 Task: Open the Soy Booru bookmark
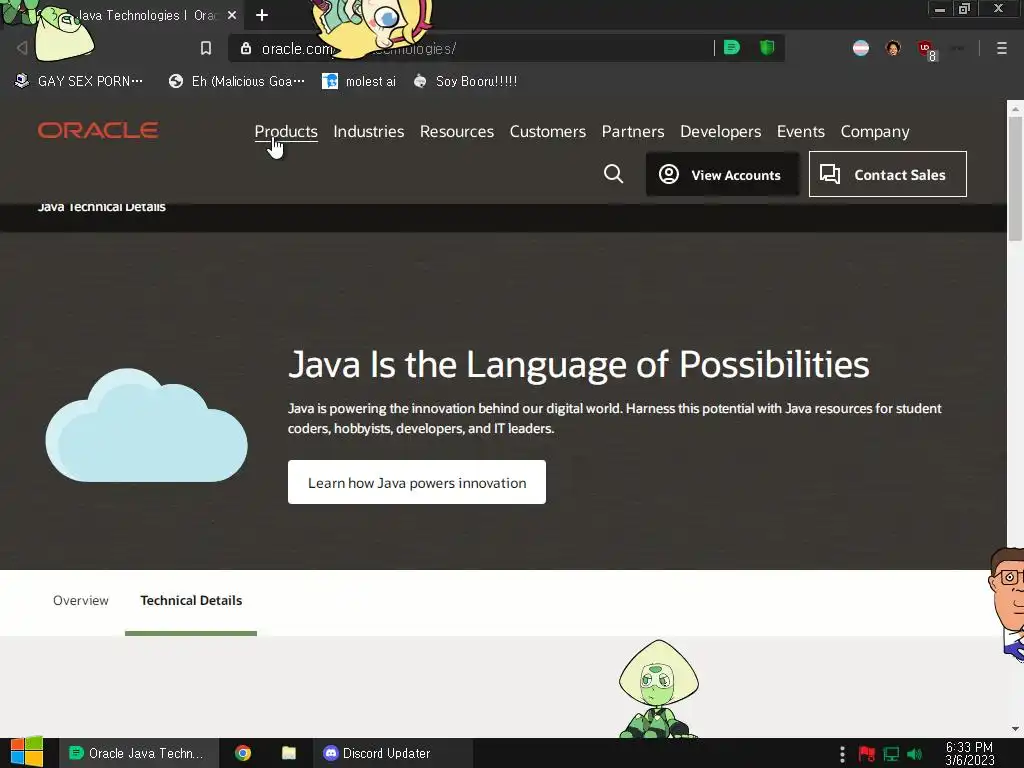[466, 81]
